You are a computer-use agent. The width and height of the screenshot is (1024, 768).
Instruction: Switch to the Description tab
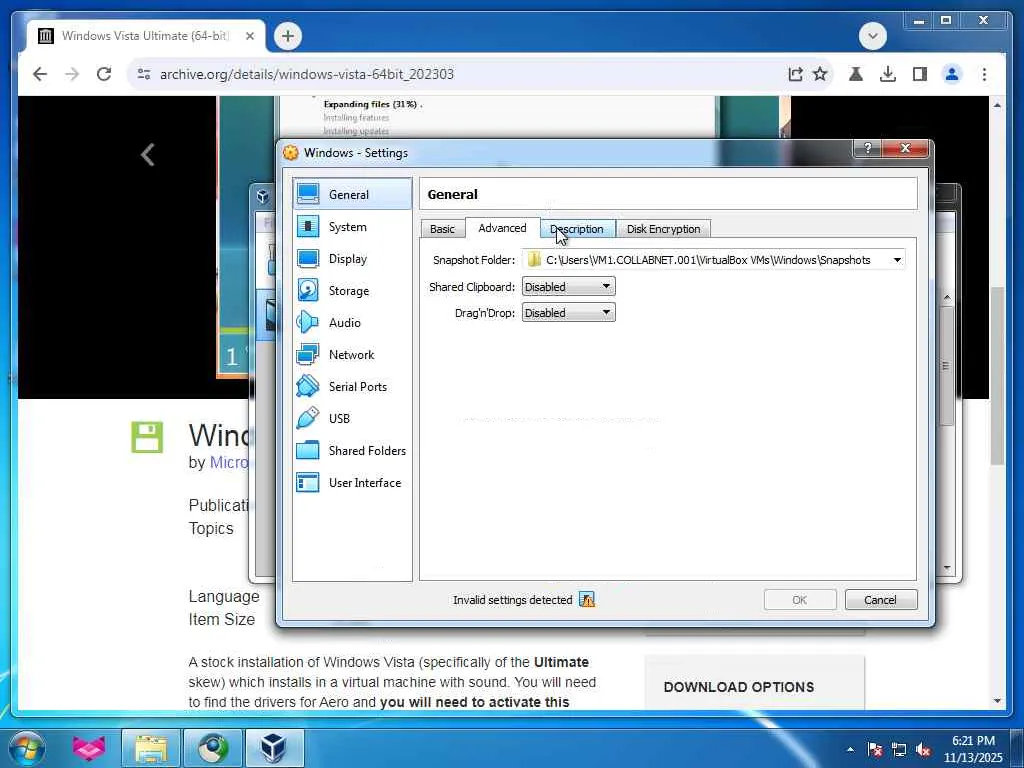pos(577,229)
